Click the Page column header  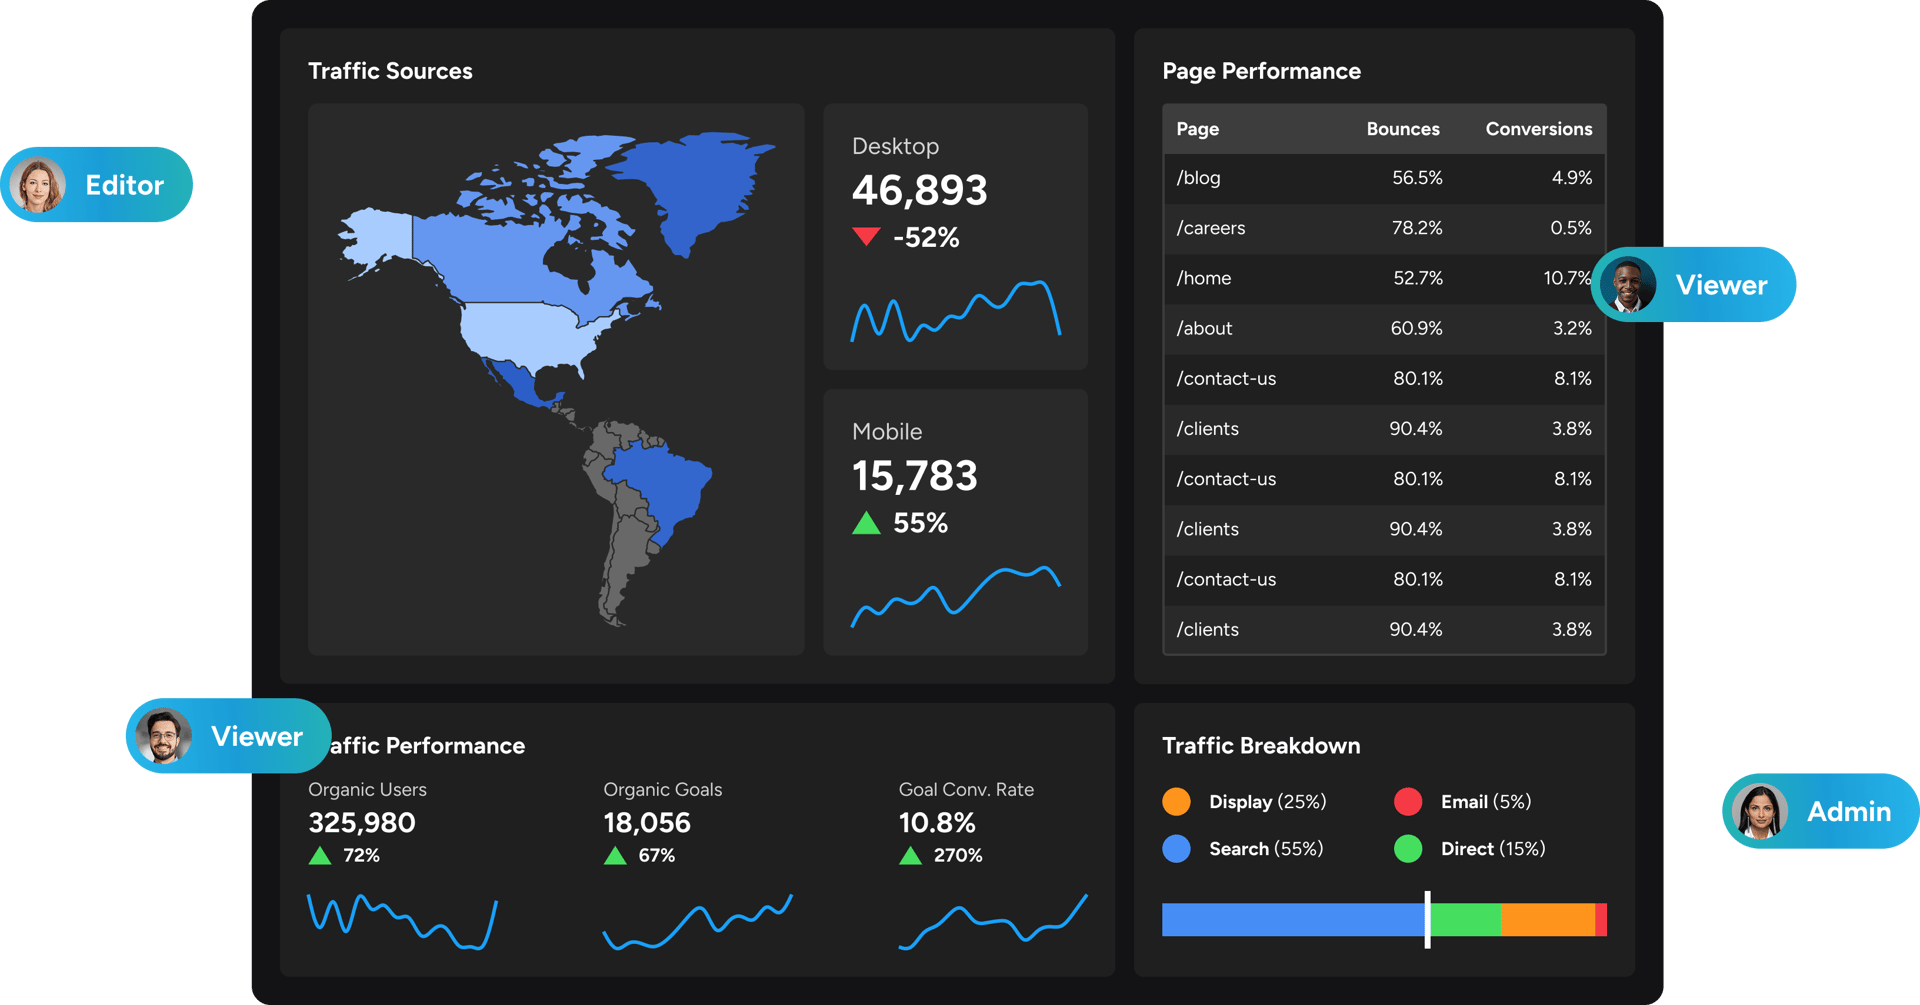click(x=1197, y=129)
